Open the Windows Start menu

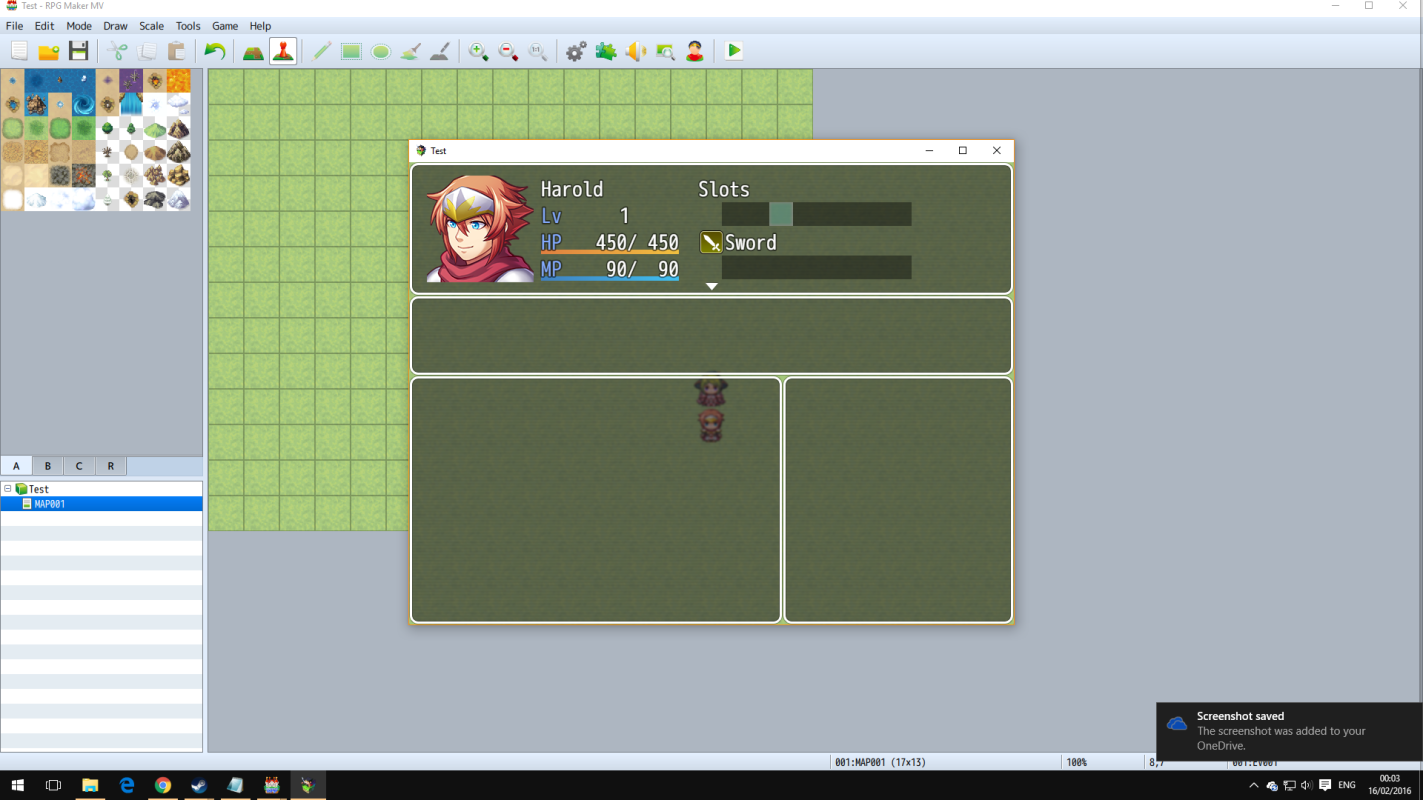[x=17, y=786]
